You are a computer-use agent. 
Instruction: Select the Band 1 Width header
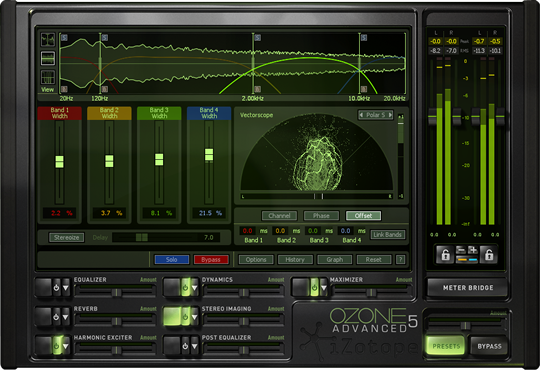60,113
